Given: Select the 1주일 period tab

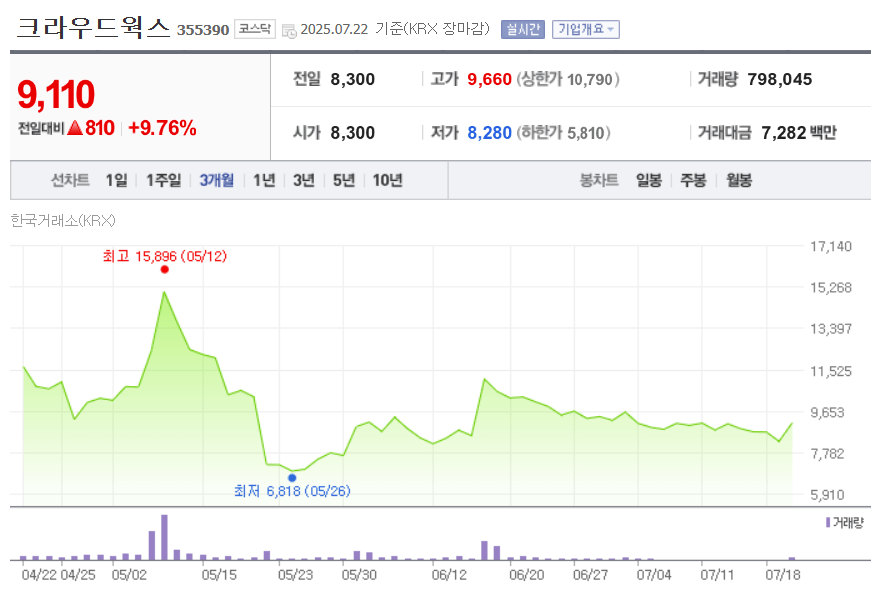Looking at the screenshot, I should coord(163,179).
